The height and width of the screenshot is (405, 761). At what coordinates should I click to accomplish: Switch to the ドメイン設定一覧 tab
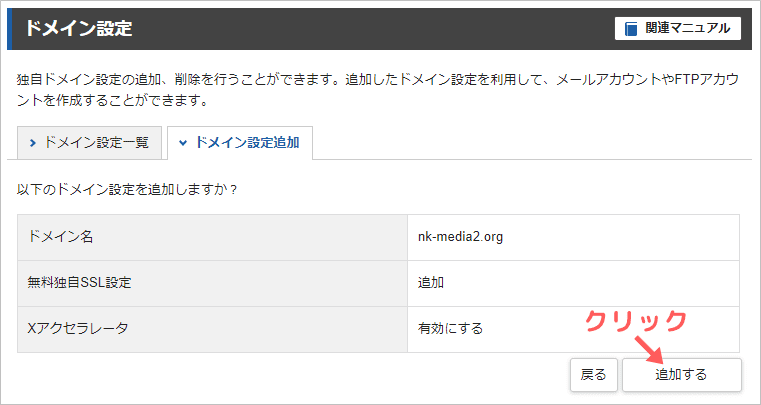click(x=89, y=143)
